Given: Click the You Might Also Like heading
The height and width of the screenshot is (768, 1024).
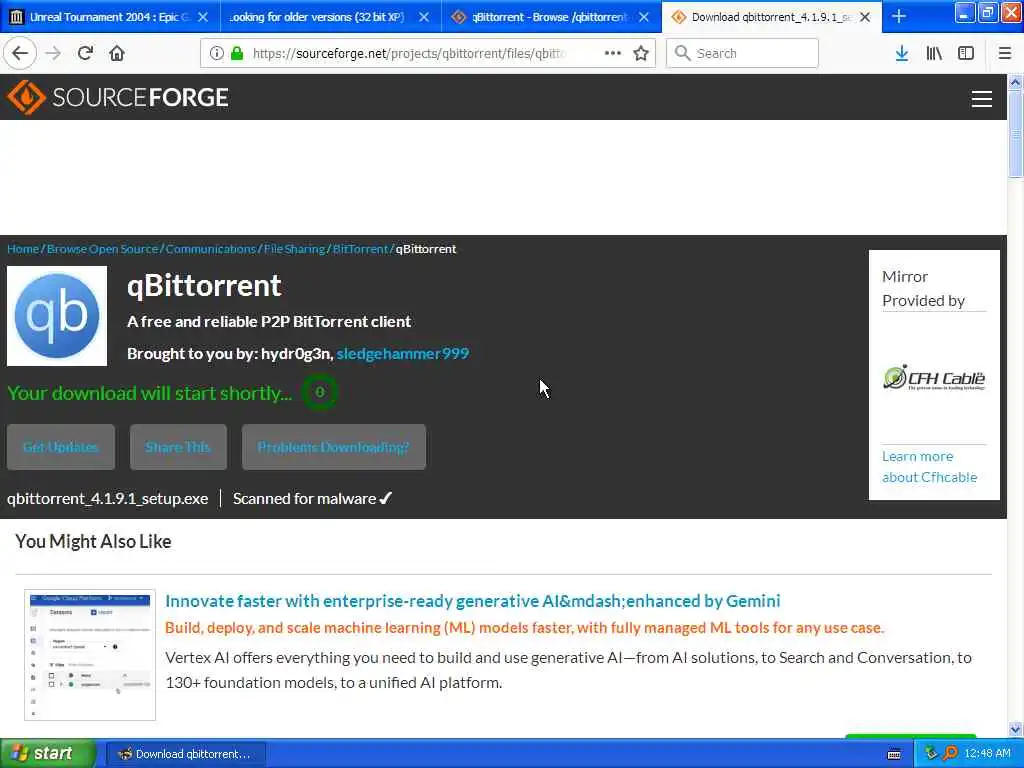Looking at the screenshot, I should click(x=93, y=541).
